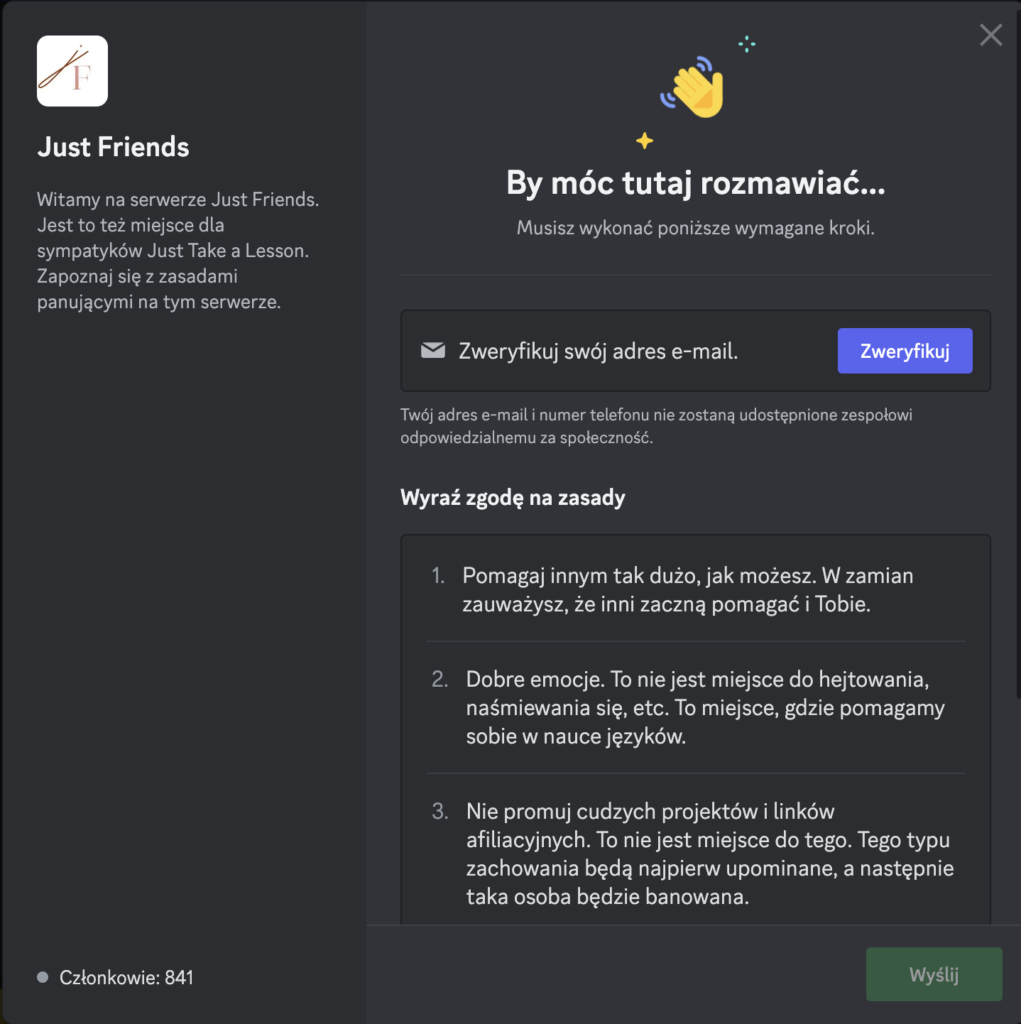Click the e-mail privacy notice text

[x=656, y=426]
